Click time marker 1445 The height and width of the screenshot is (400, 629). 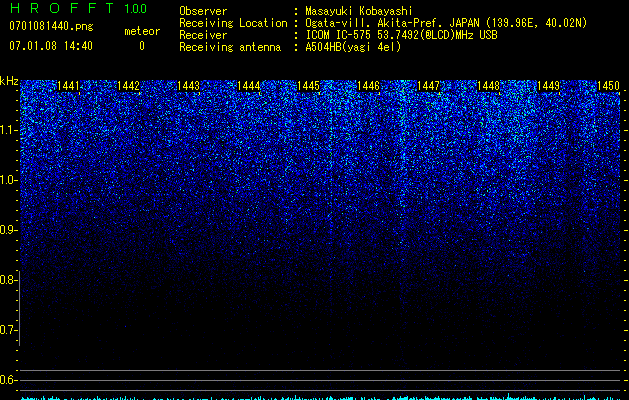coord(308,86)
